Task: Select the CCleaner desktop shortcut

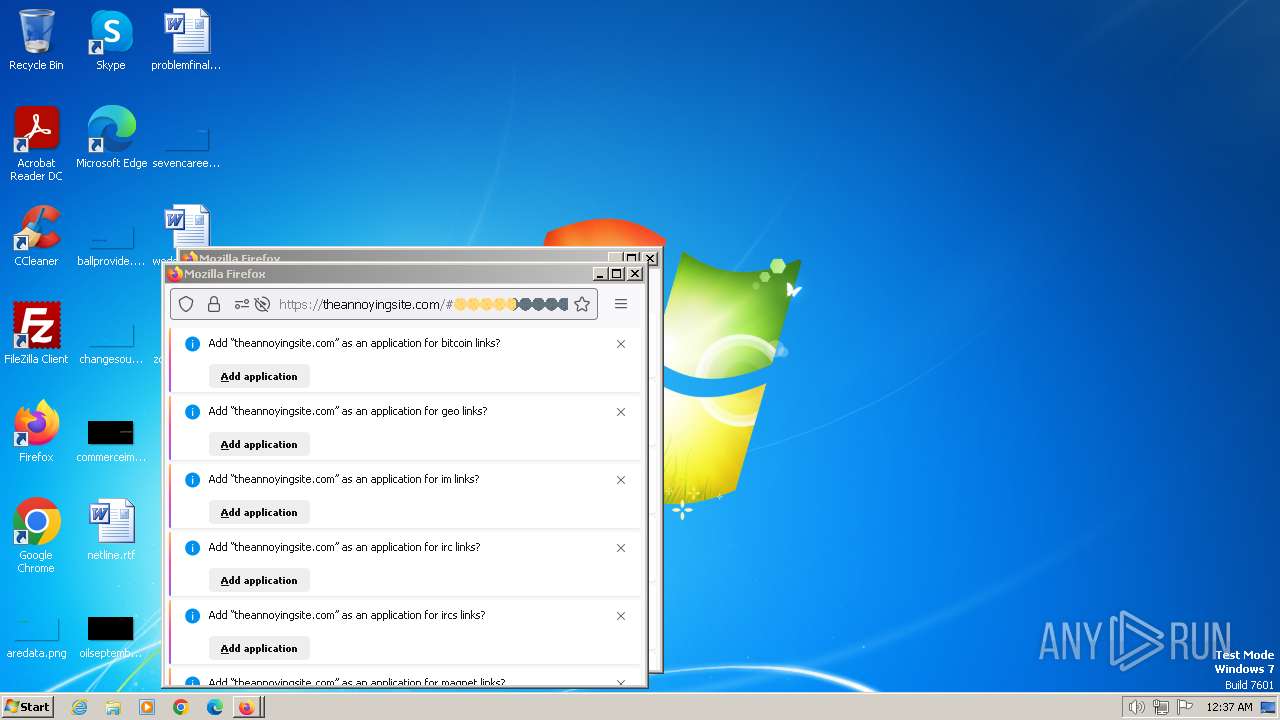Action: 36,236
